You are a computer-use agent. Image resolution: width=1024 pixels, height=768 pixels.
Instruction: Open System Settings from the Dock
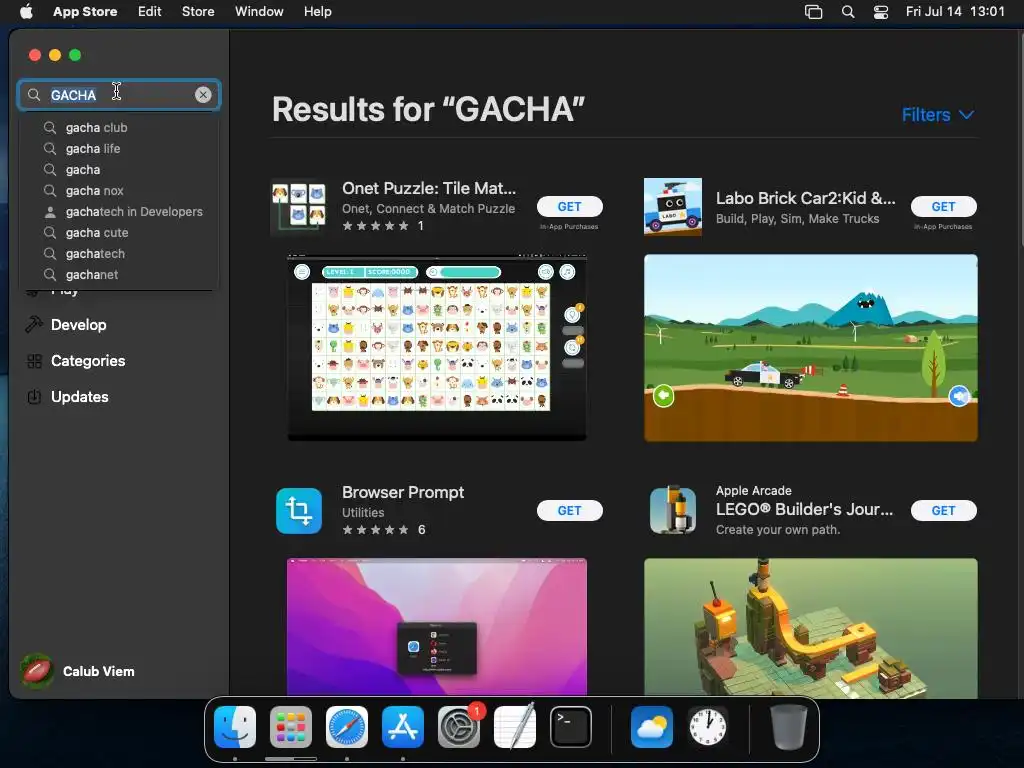point(459,727)
